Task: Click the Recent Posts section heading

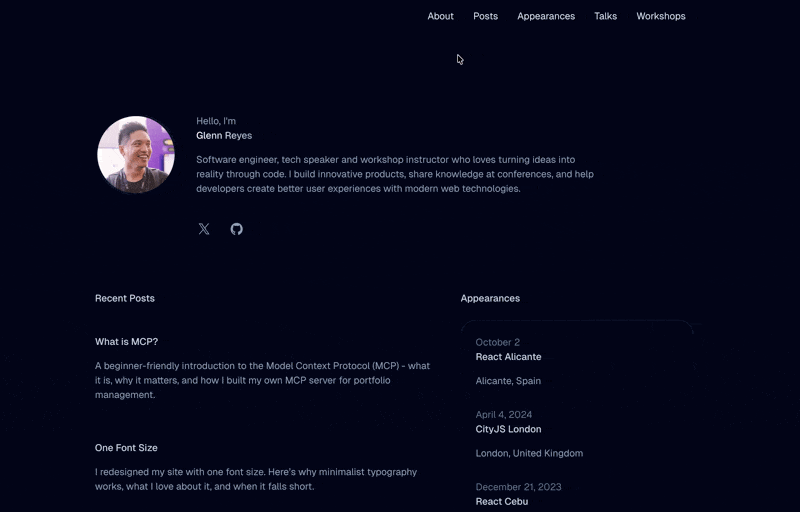Action: point(125,298)
